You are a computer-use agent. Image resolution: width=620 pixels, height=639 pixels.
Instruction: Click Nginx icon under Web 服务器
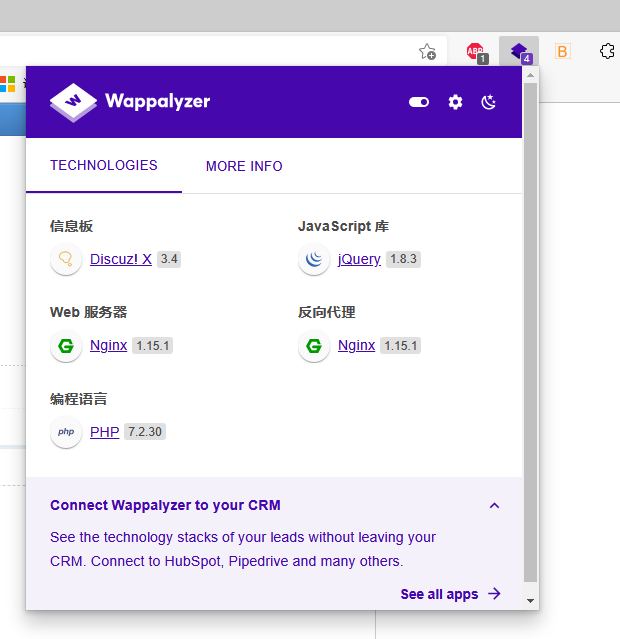[x=66, y=346]
